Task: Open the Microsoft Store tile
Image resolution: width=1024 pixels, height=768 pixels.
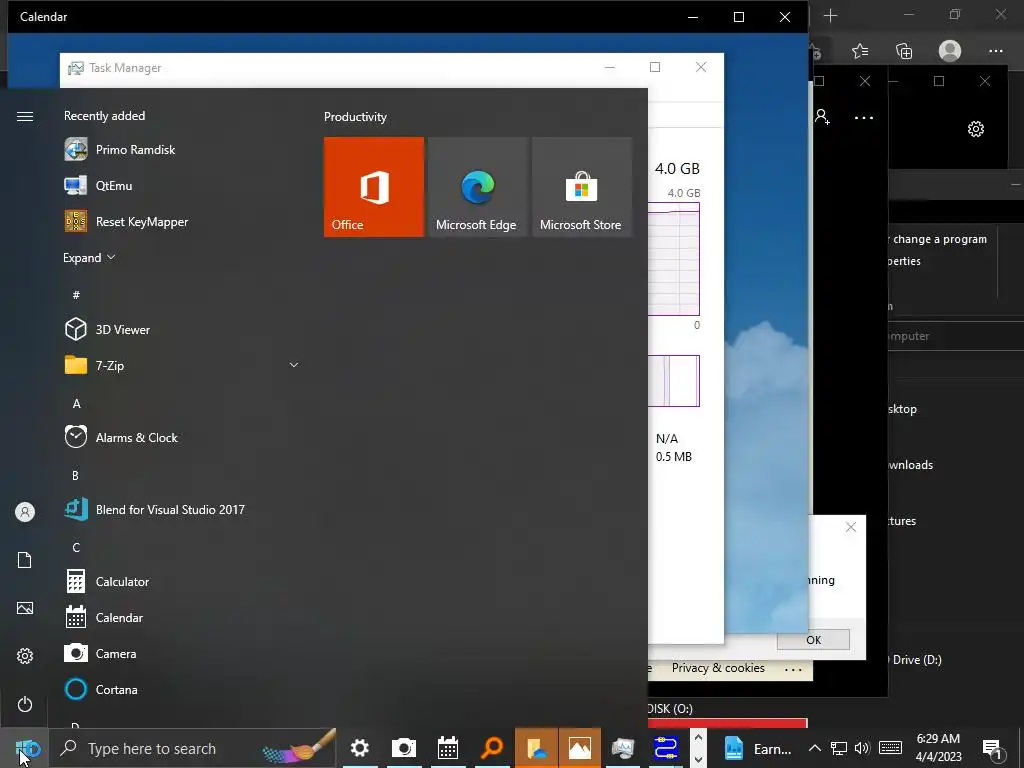Action: [x=582, y=187]
